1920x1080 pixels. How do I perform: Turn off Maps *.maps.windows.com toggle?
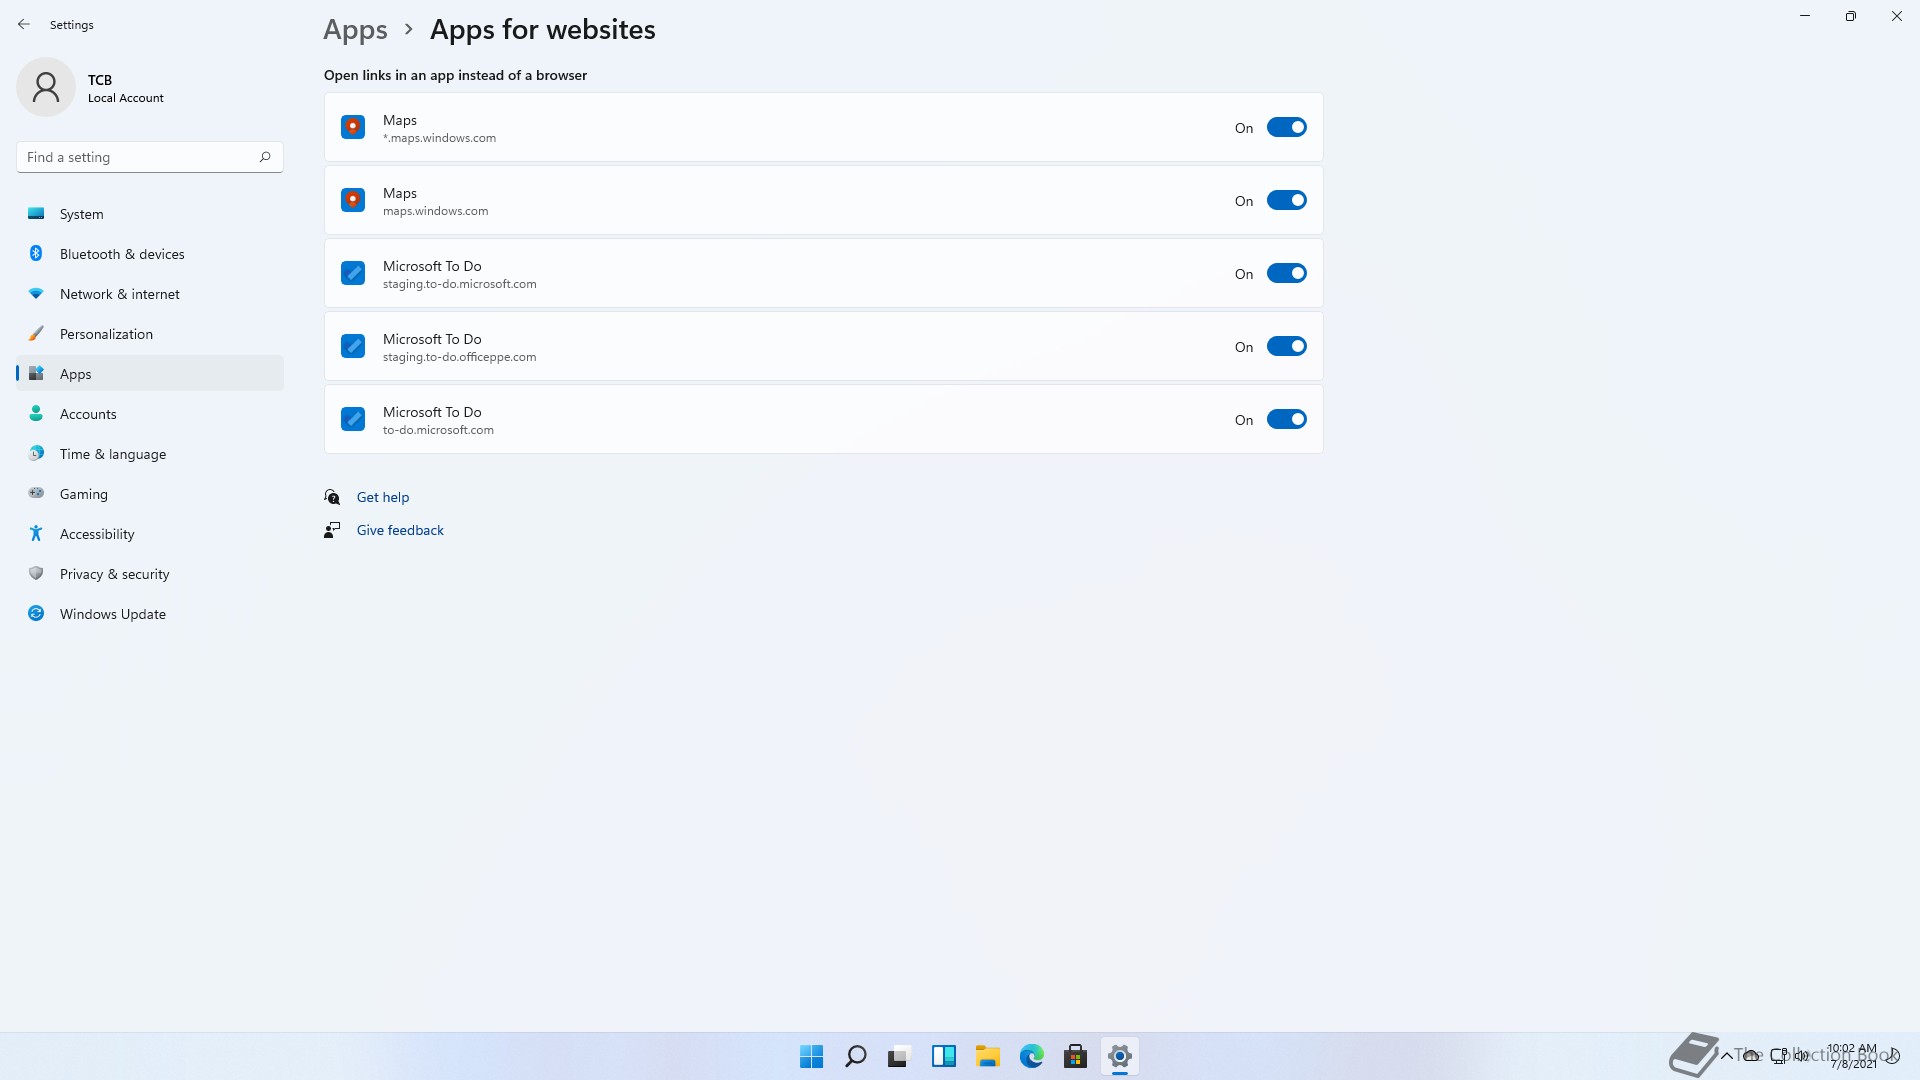[1286, 127]
